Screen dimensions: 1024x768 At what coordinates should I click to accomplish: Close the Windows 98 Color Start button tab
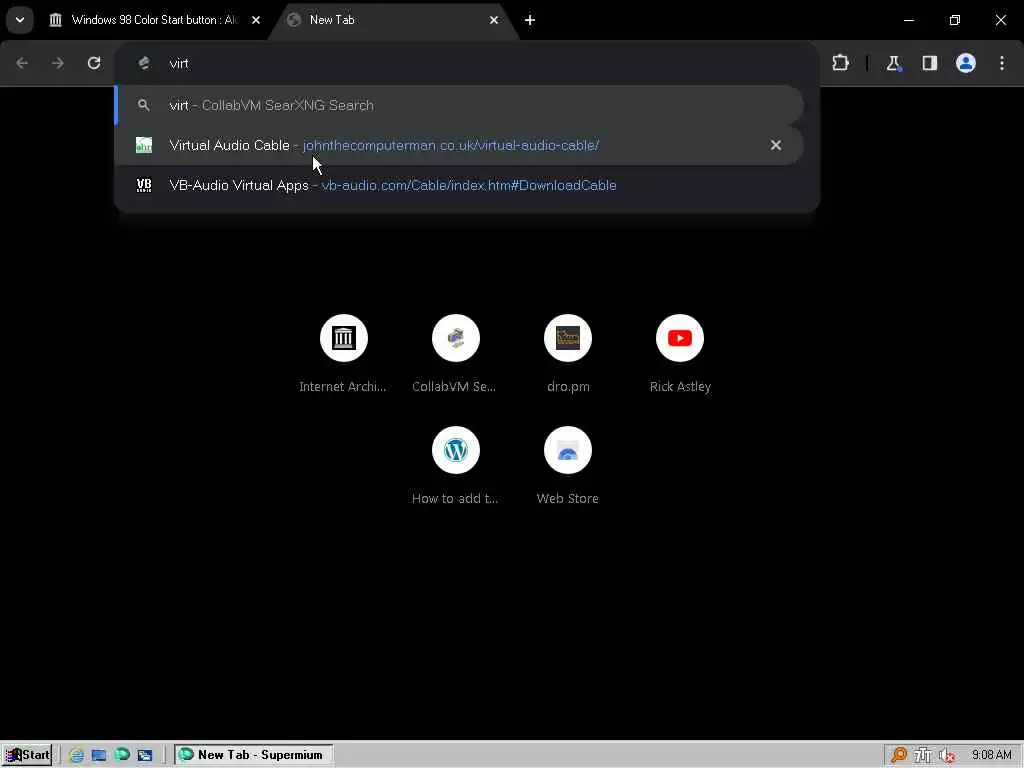256,20
